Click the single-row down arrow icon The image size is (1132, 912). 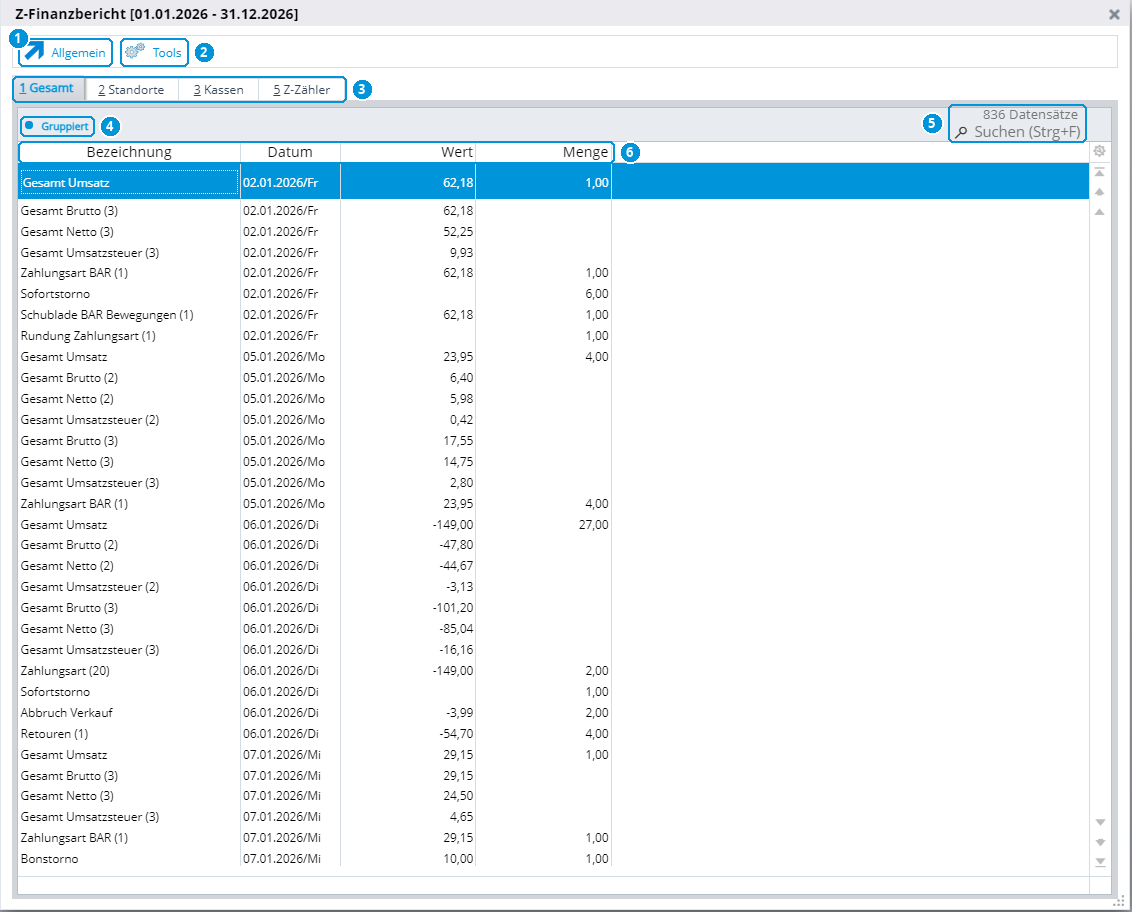pos(1100,822)
